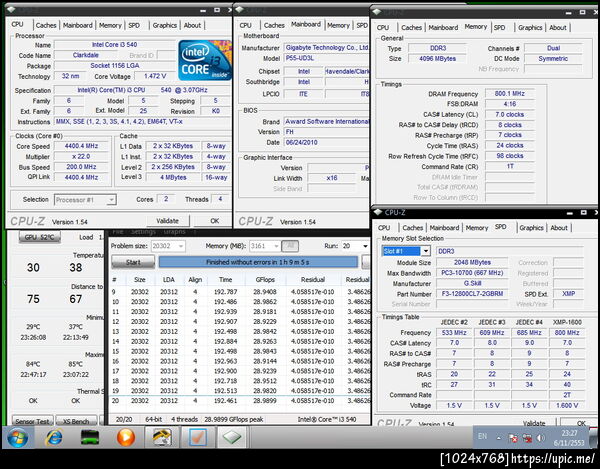The image size is (600, 469).
Task: Click the EN language indicator in tray
Action: tap(483, 436)
